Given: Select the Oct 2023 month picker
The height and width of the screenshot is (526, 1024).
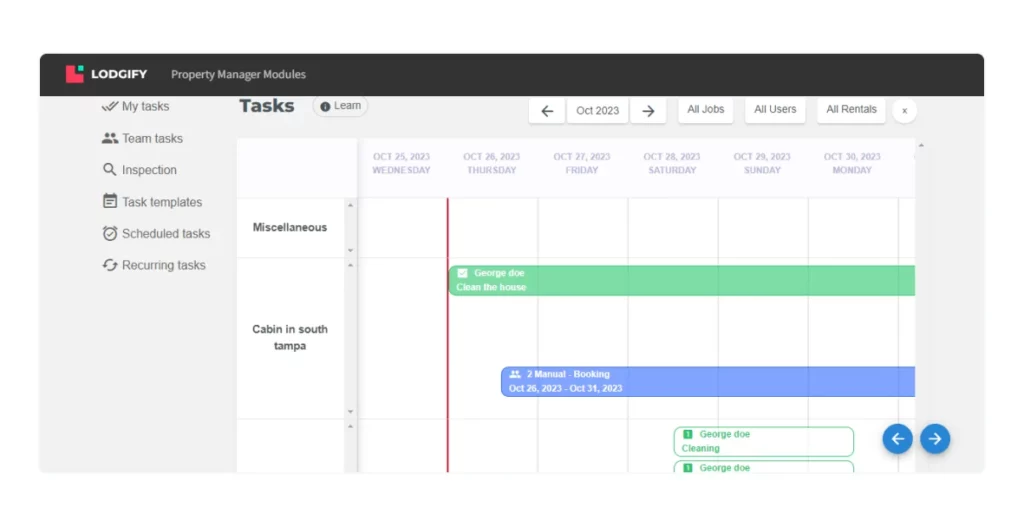Looking at the screenshot, I should pos(598,111).
